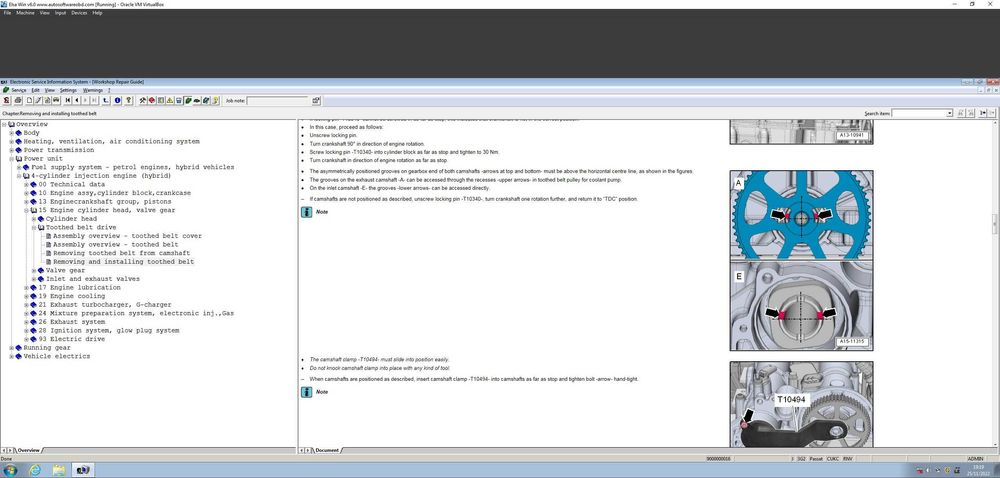Open Windows Explorer from the taskbar
This screenshot has width=1000, height=478.
[59, 470]
